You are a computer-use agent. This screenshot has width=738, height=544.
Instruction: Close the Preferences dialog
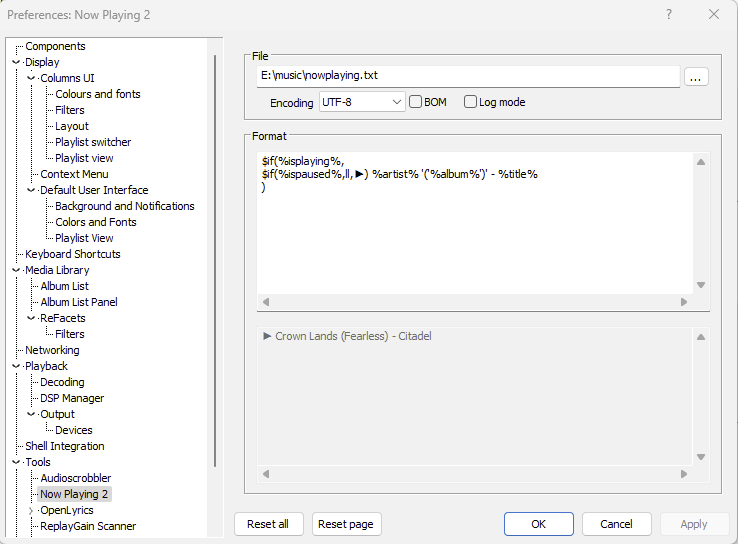coord(714,15)
